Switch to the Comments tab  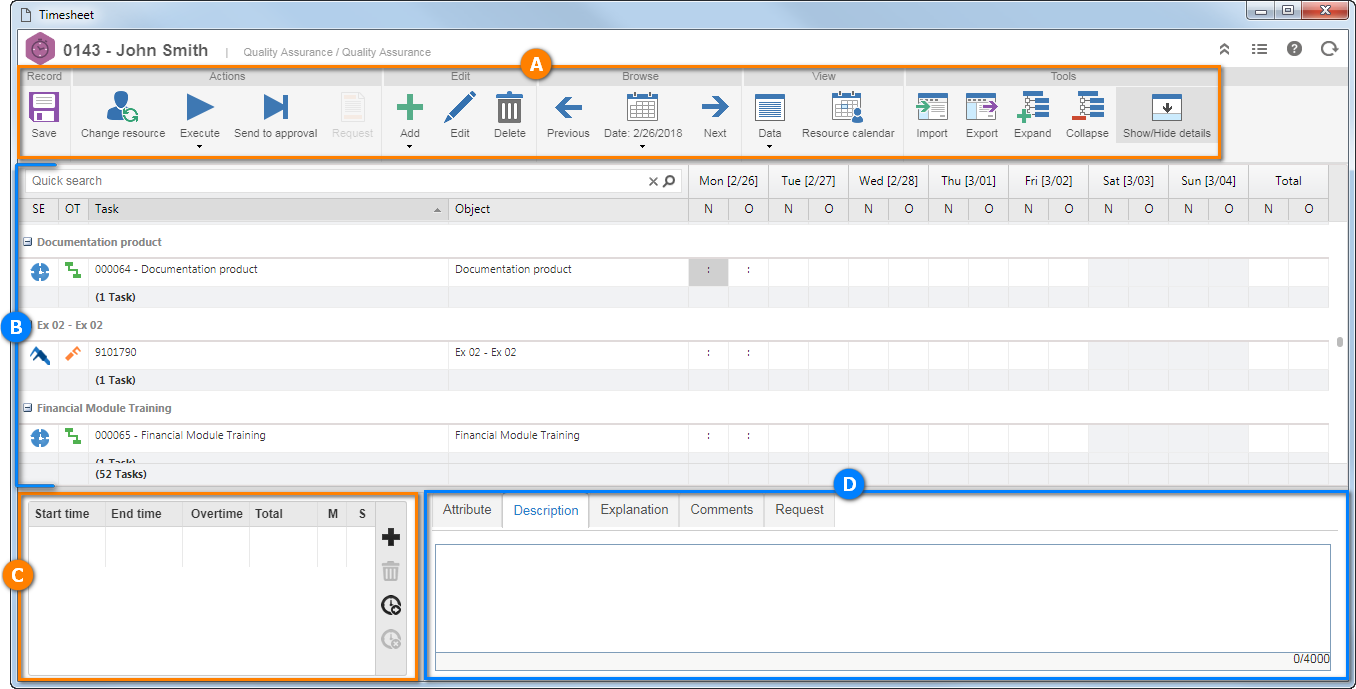click(x=722, y=510)
